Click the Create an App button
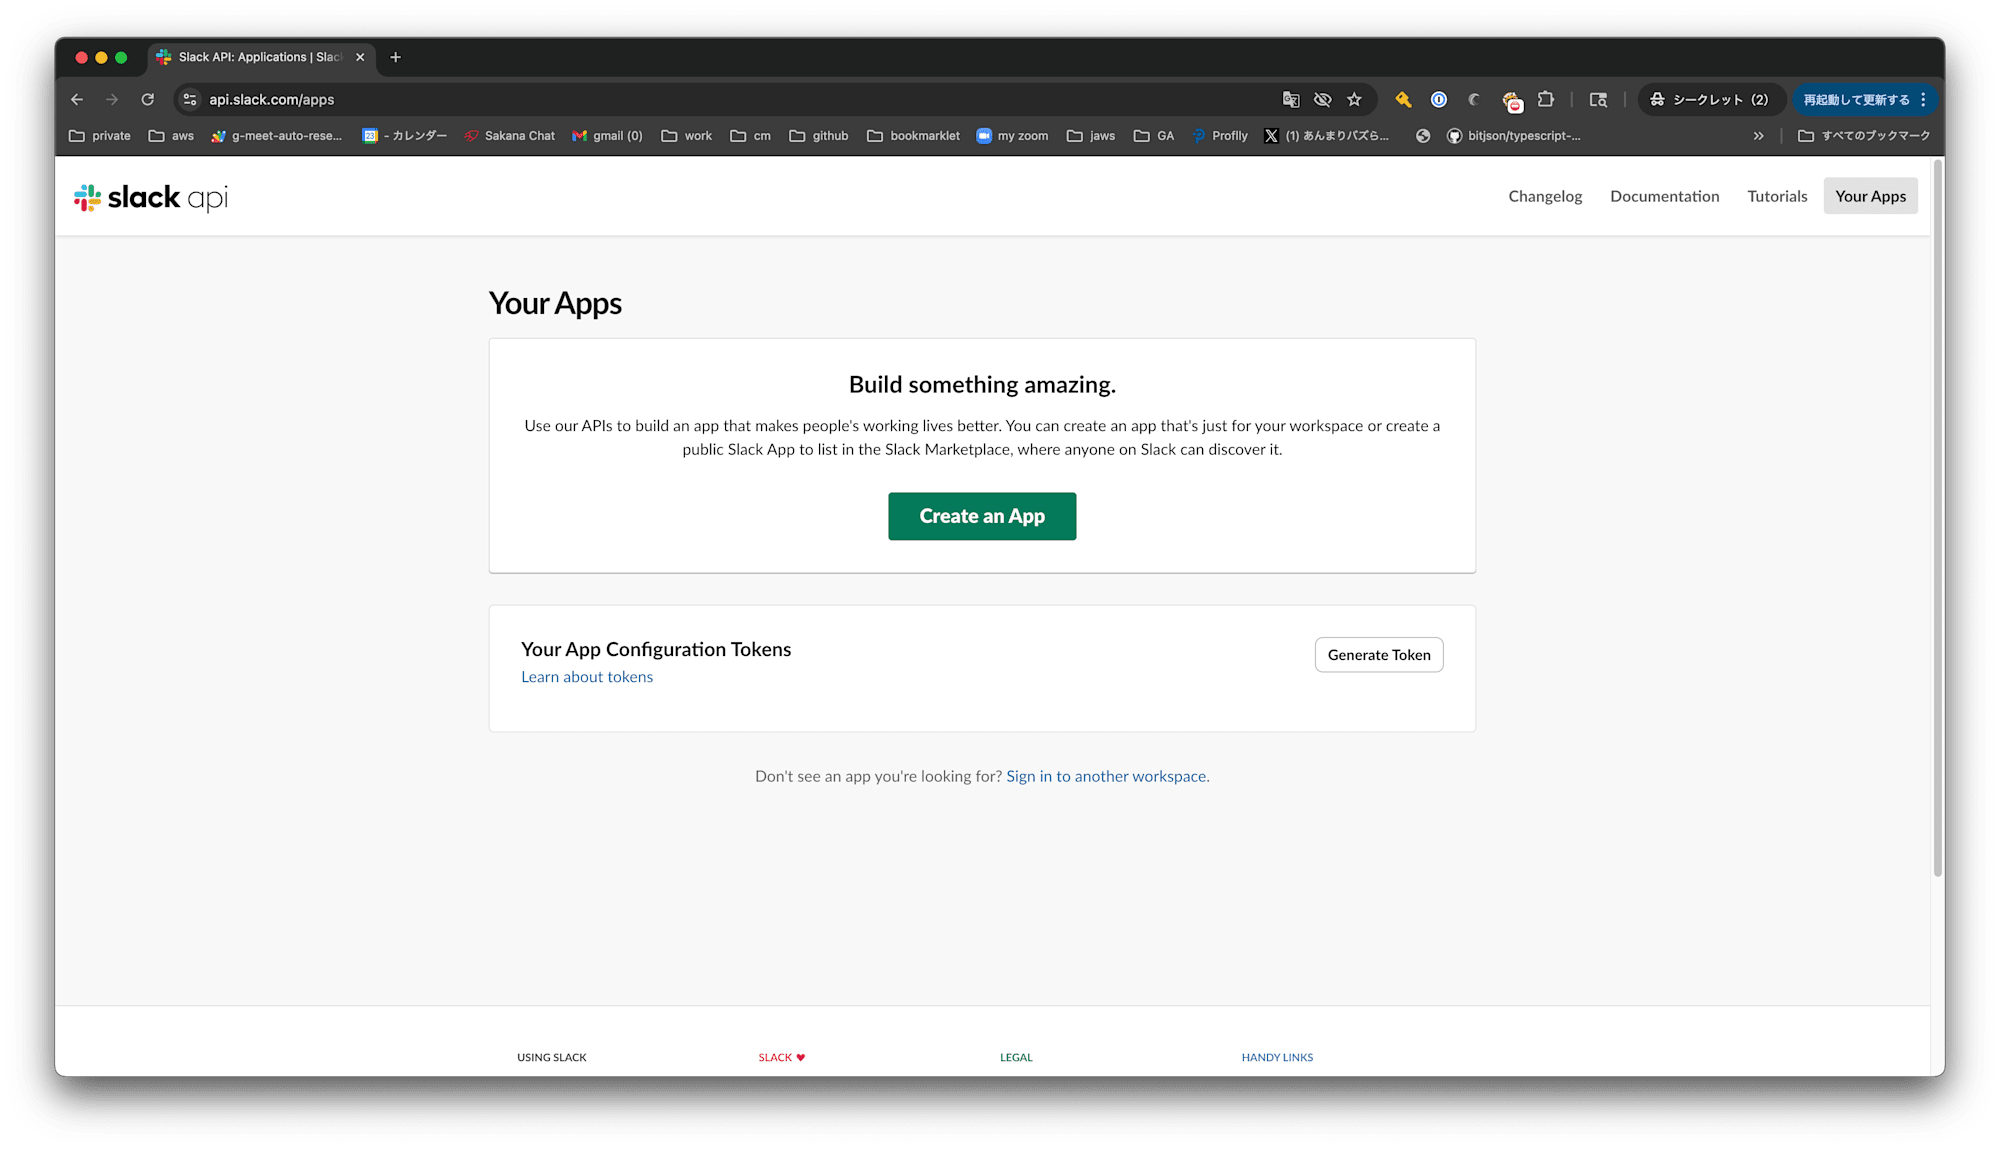The image size is (2000, 1149). (x=982, y=516)
